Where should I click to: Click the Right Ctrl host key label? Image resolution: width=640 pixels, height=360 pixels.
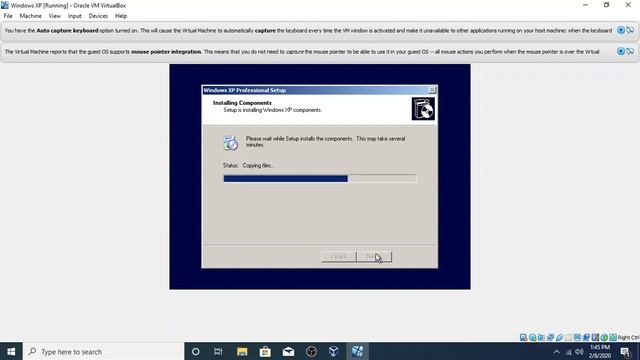pyautogui.click(x=629, y=338)
